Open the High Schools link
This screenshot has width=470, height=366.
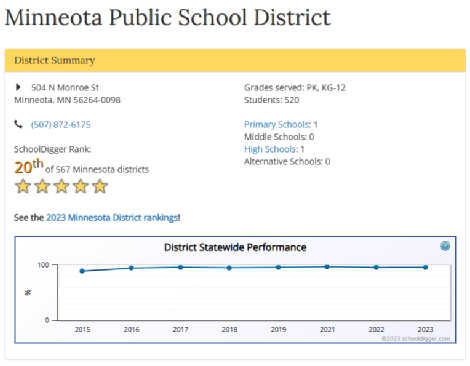click(270, 149)
